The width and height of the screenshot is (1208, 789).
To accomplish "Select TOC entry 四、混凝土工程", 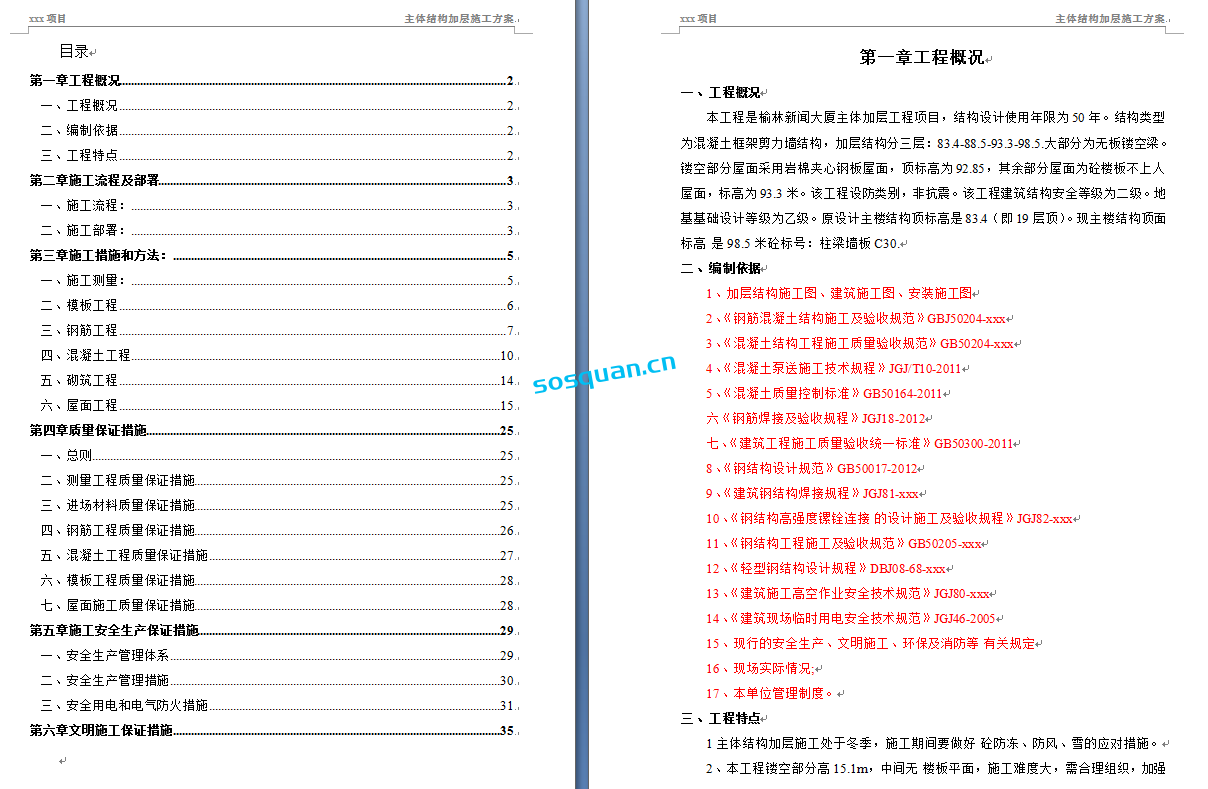I will coord(85,356).
